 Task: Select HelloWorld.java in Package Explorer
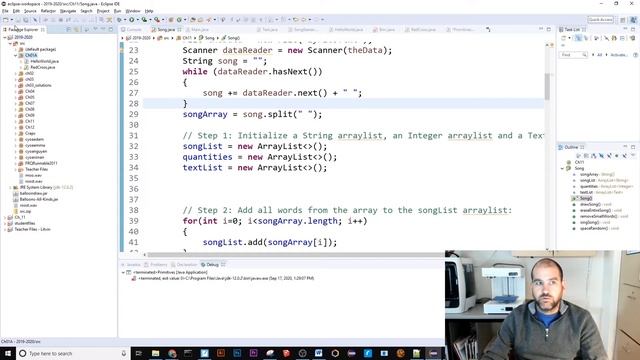44,61
